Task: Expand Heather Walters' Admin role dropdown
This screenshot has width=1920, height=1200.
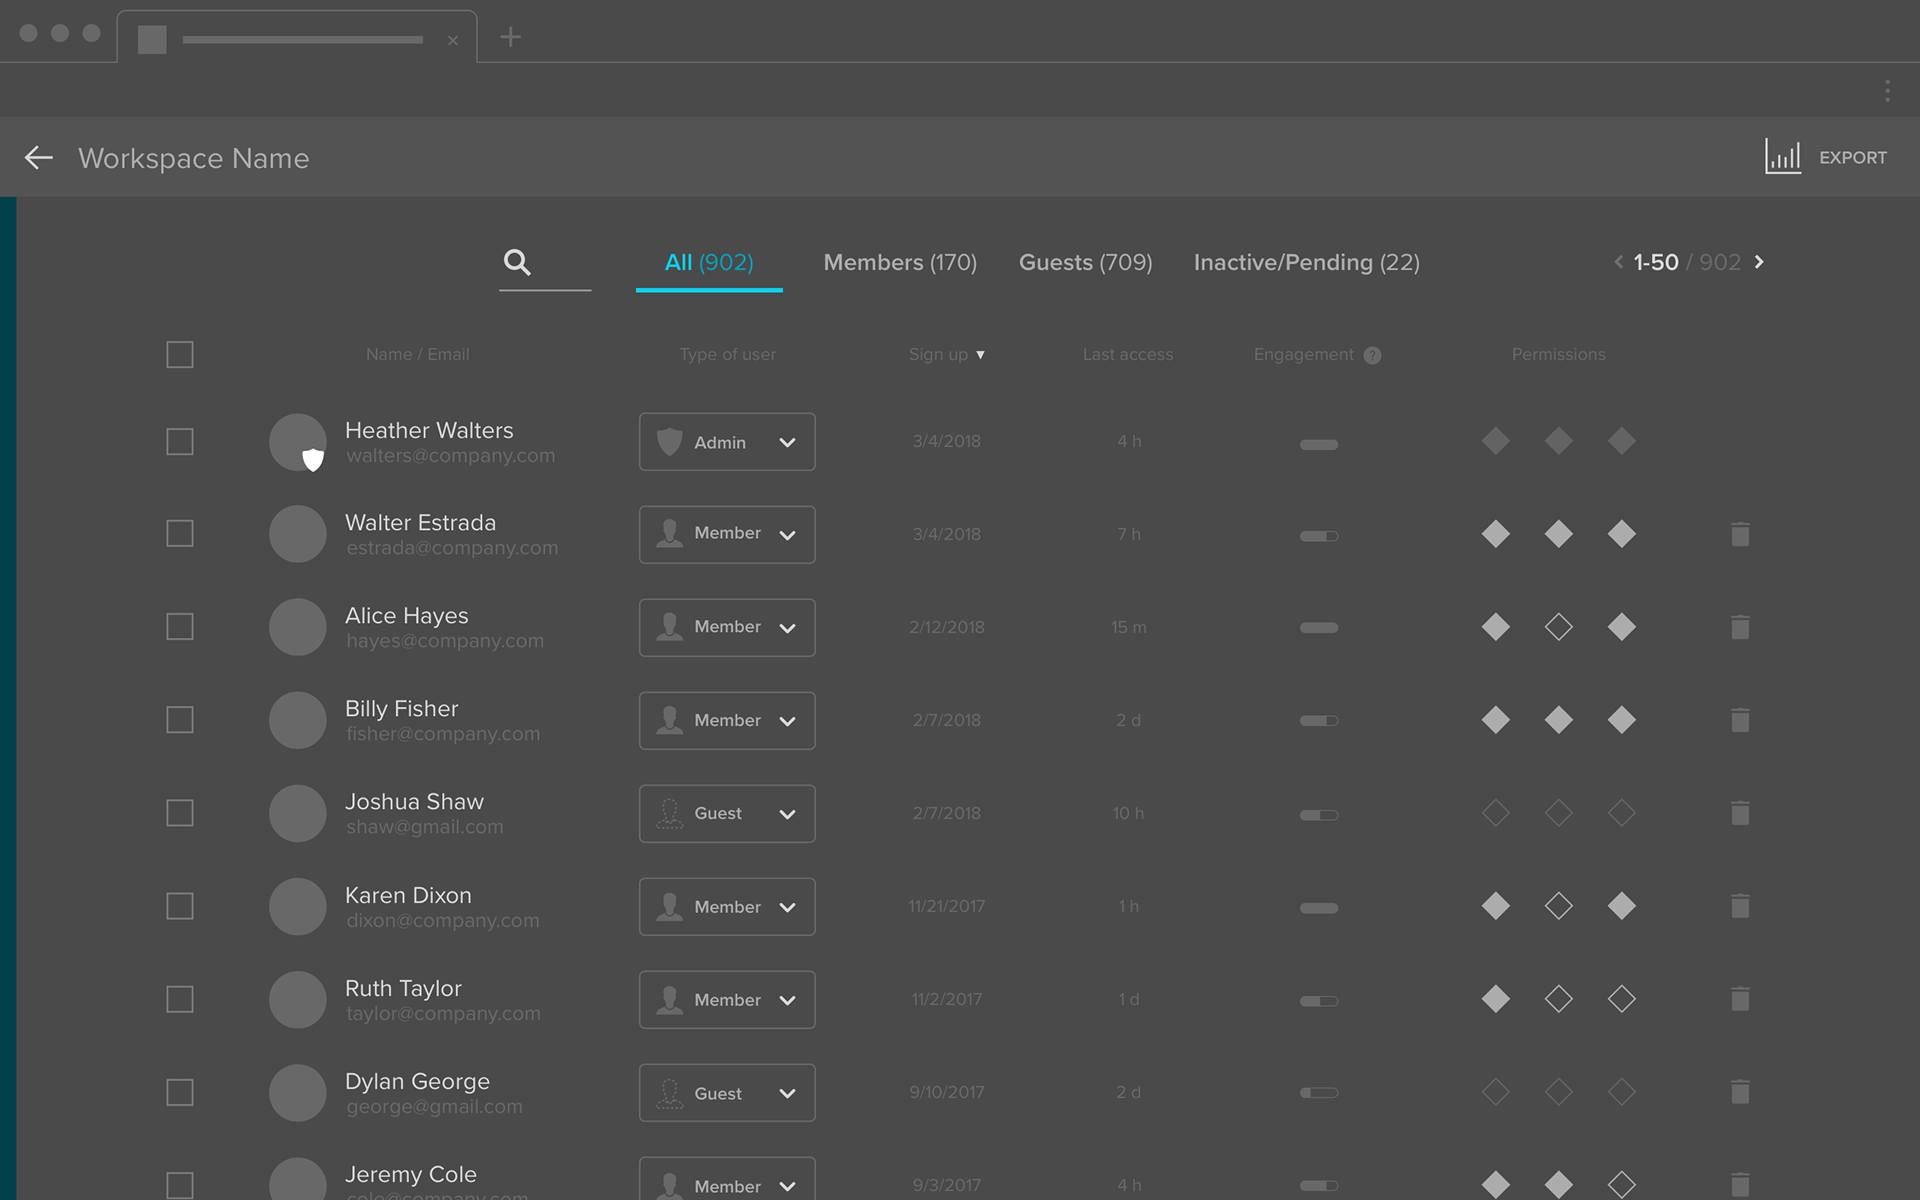Action: 727,442
